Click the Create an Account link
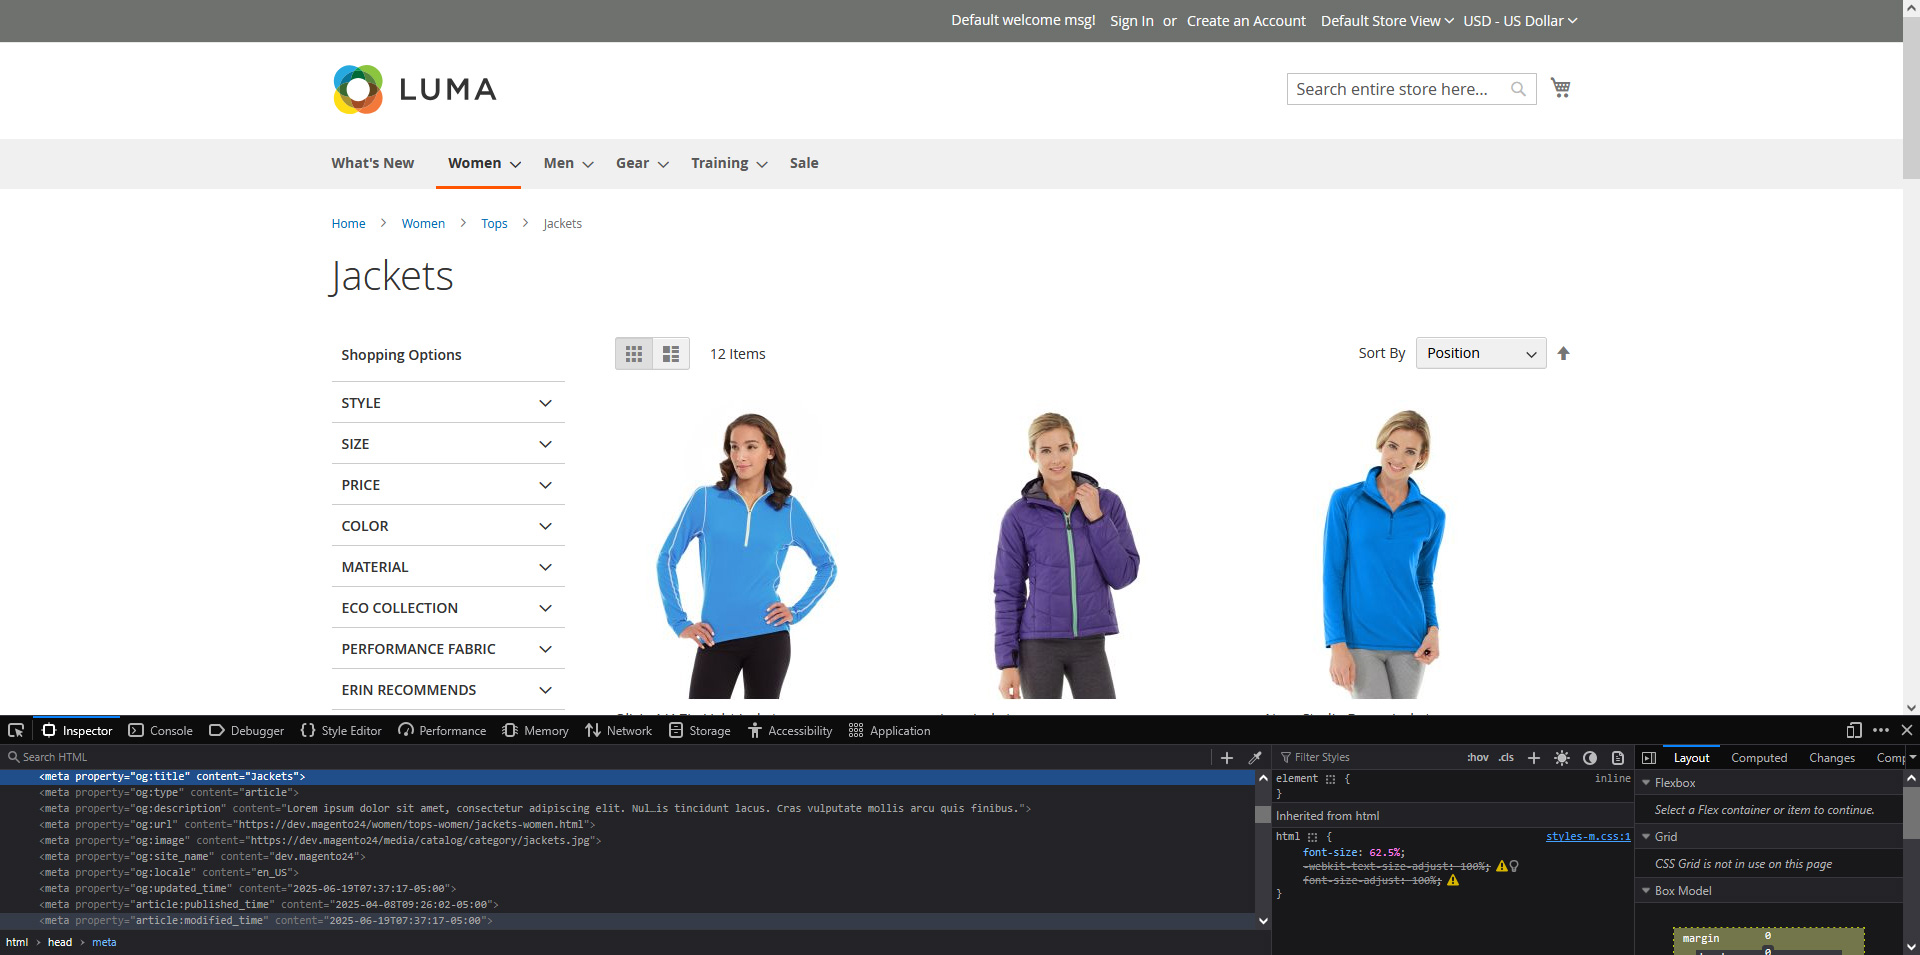The image size is (1920, 955). (1245, 20)
